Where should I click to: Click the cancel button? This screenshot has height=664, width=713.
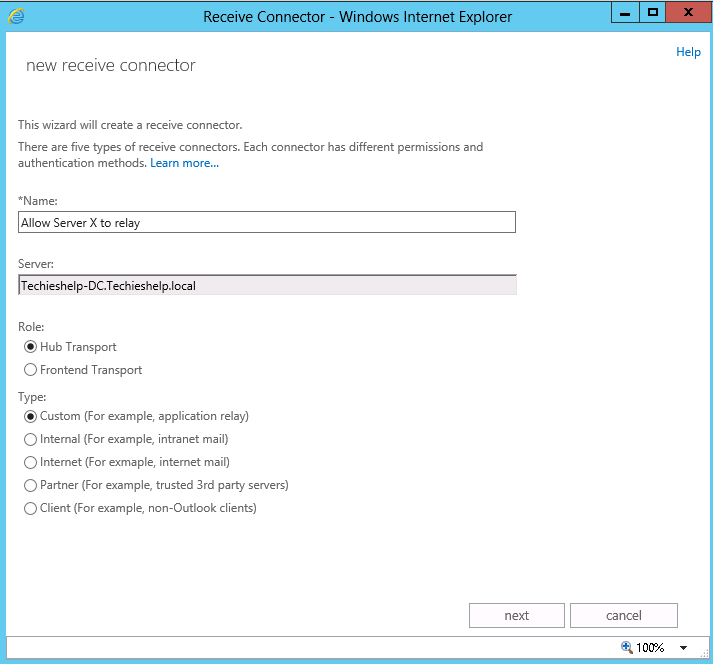coord(623,615)
